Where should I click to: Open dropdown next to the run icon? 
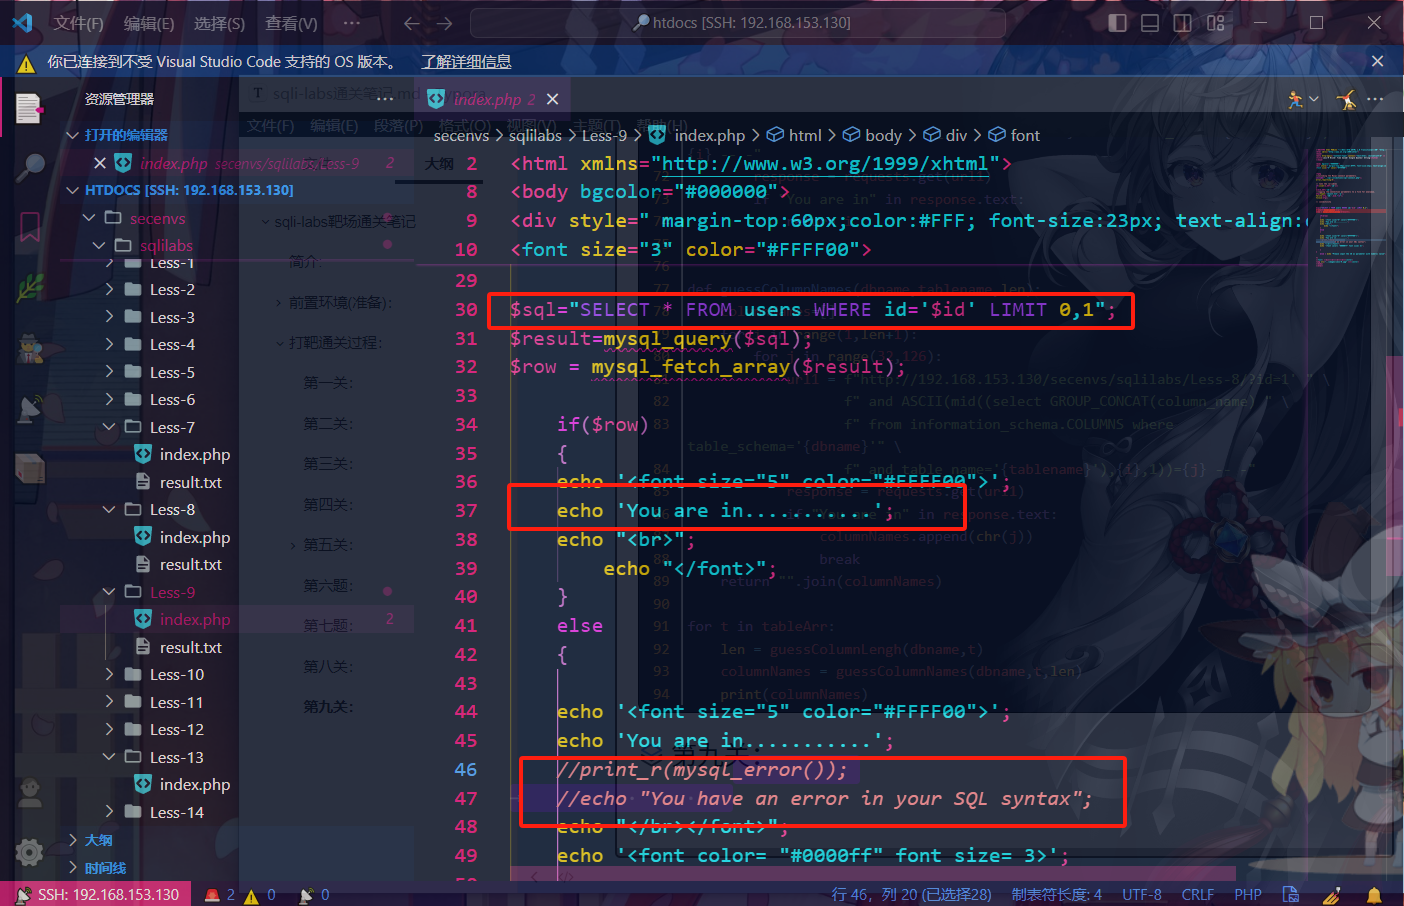click(1314, 99)
